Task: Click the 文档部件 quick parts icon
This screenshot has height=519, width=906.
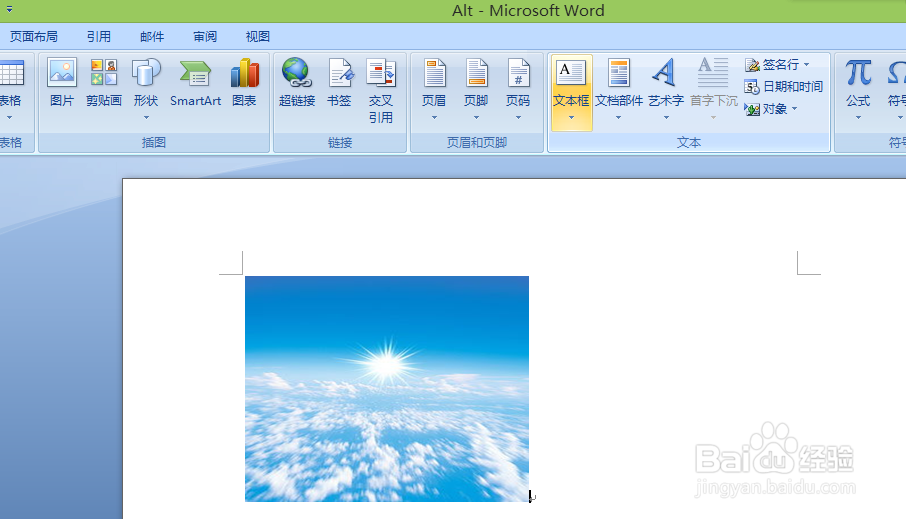Action: (x=618, y=73)
